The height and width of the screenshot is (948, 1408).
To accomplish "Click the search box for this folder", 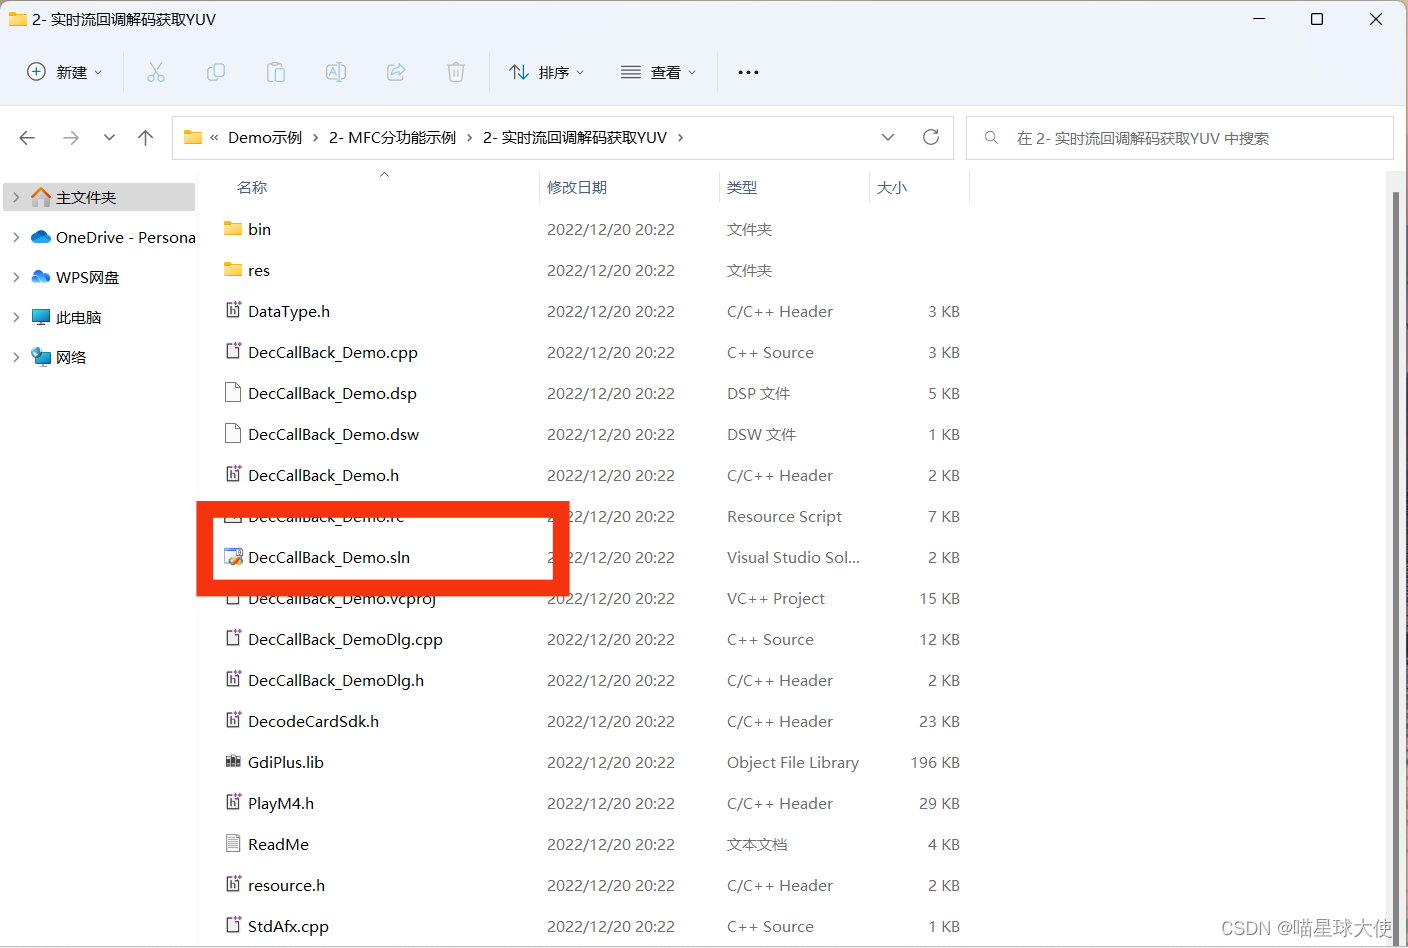I will (1180, 138).
